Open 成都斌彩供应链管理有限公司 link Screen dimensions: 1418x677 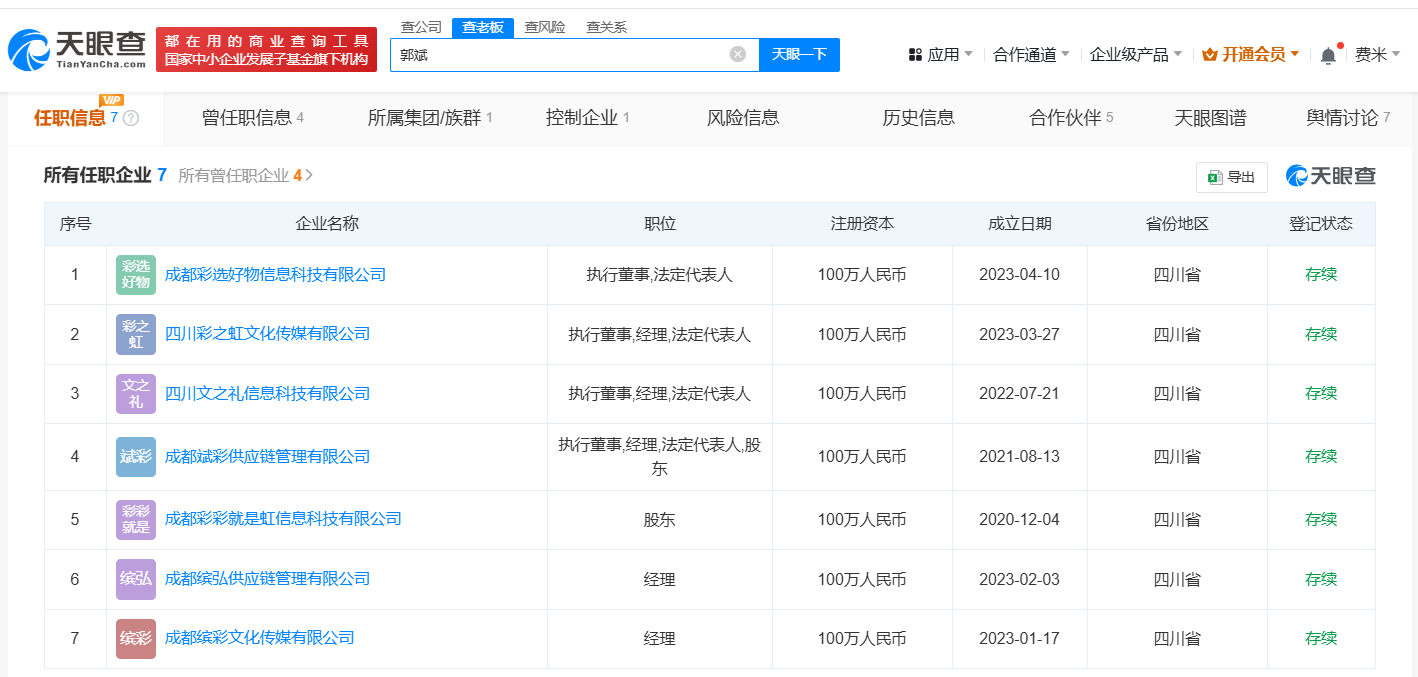tap(267, 457)
